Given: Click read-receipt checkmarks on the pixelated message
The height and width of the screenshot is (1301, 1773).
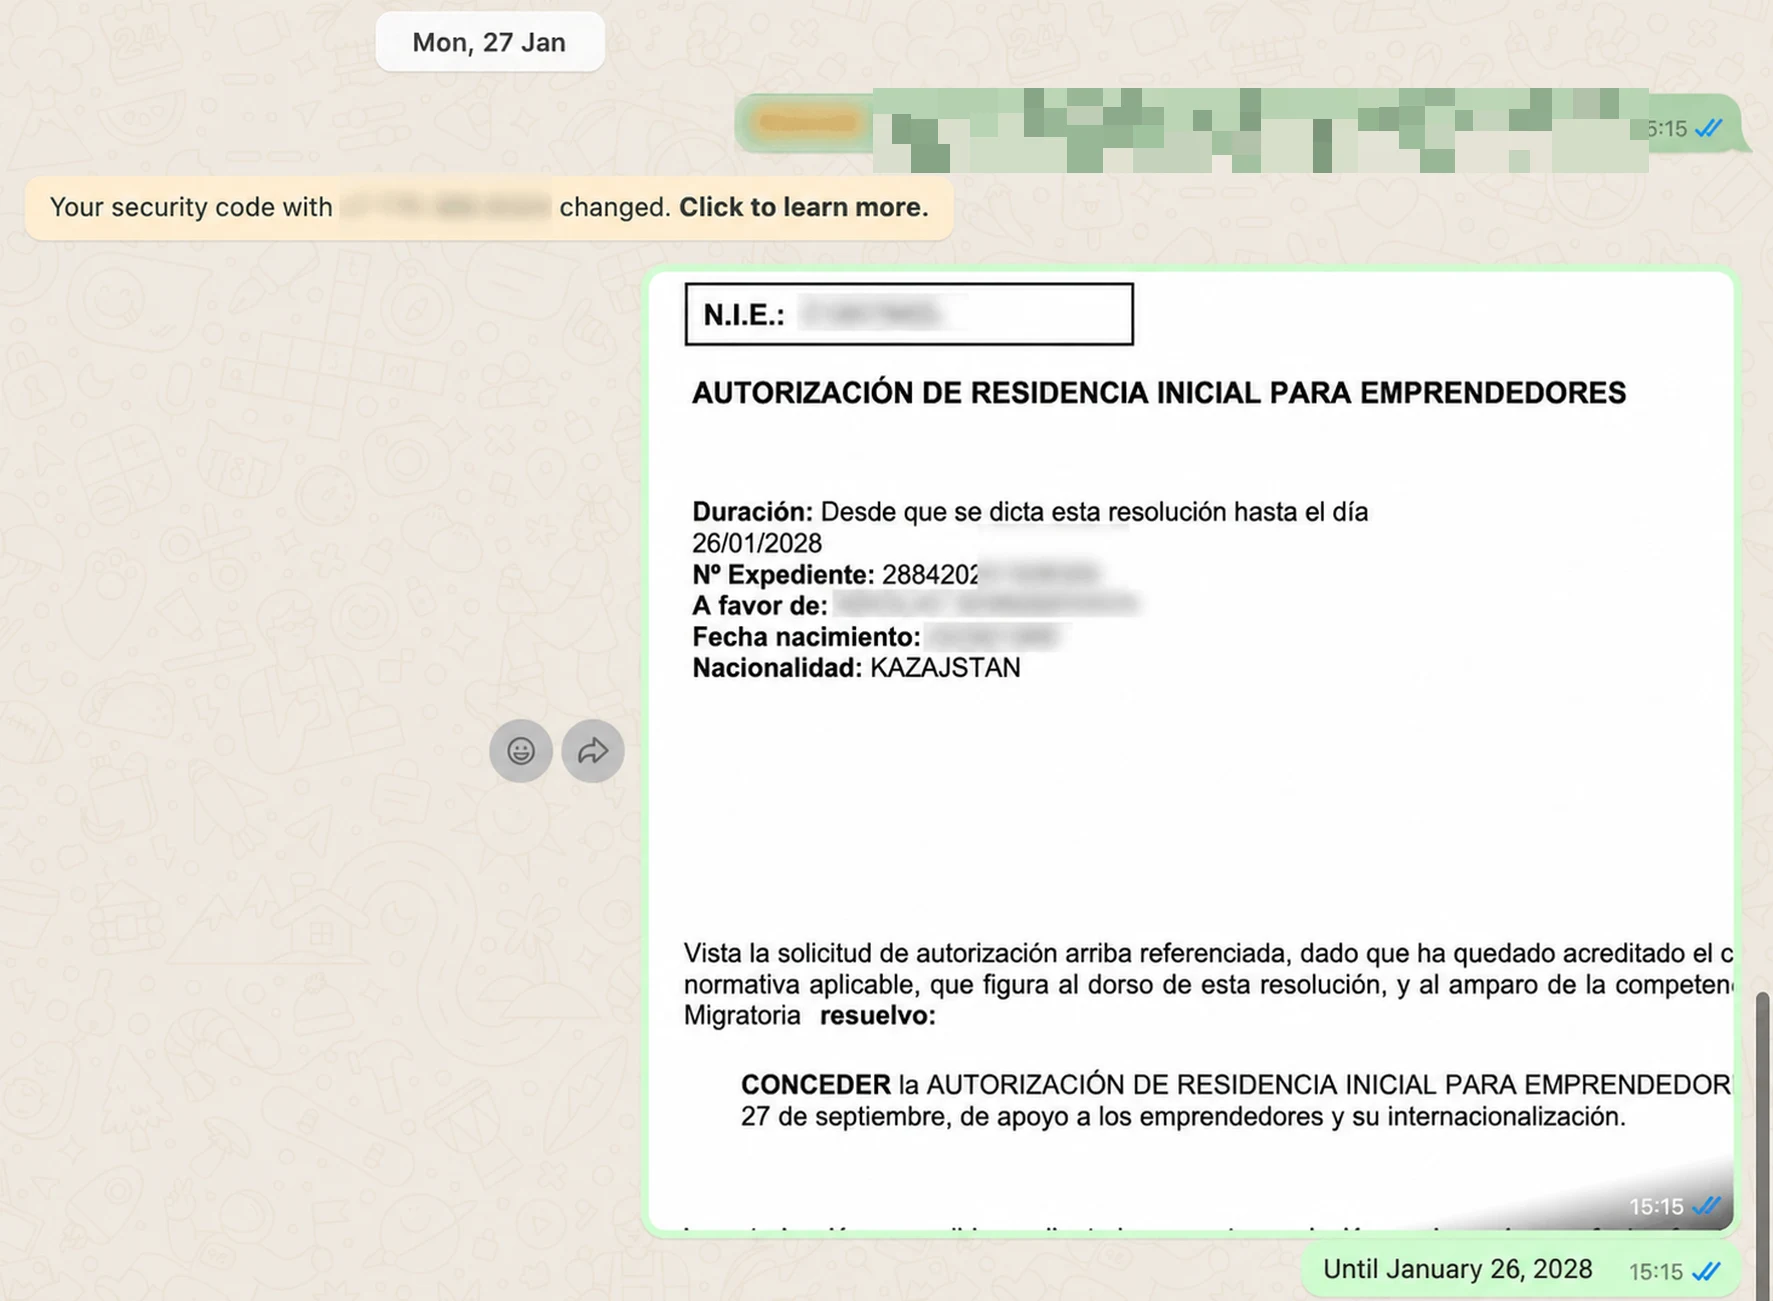Looking at the screenshot, I should pos(1708,128).
